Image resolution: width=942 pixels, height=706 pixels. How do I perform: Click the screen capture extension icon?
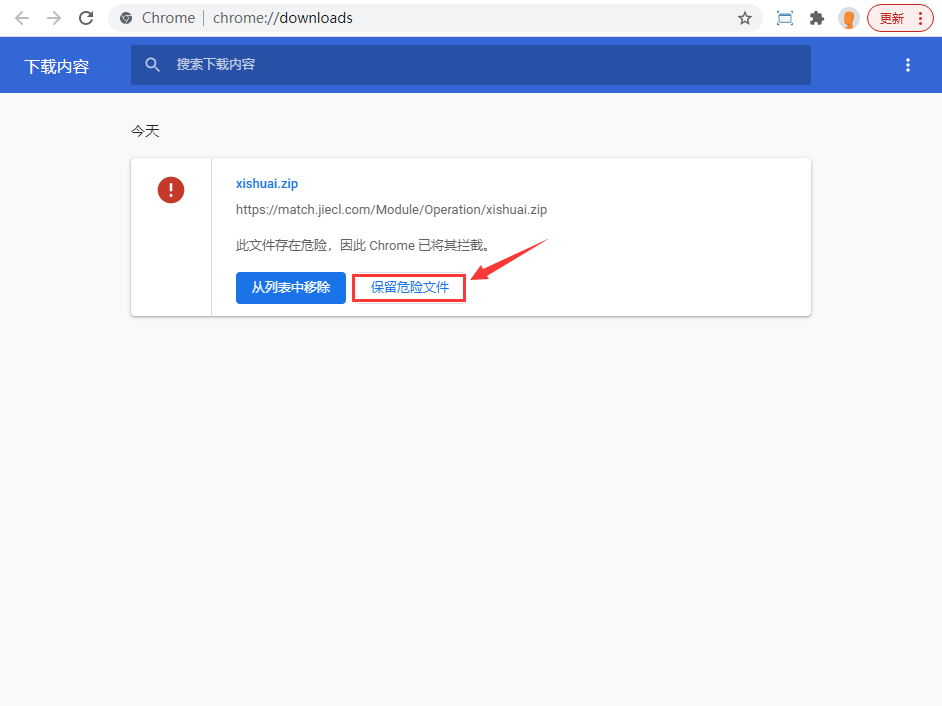pyautogui.click(x=785, y=18)
